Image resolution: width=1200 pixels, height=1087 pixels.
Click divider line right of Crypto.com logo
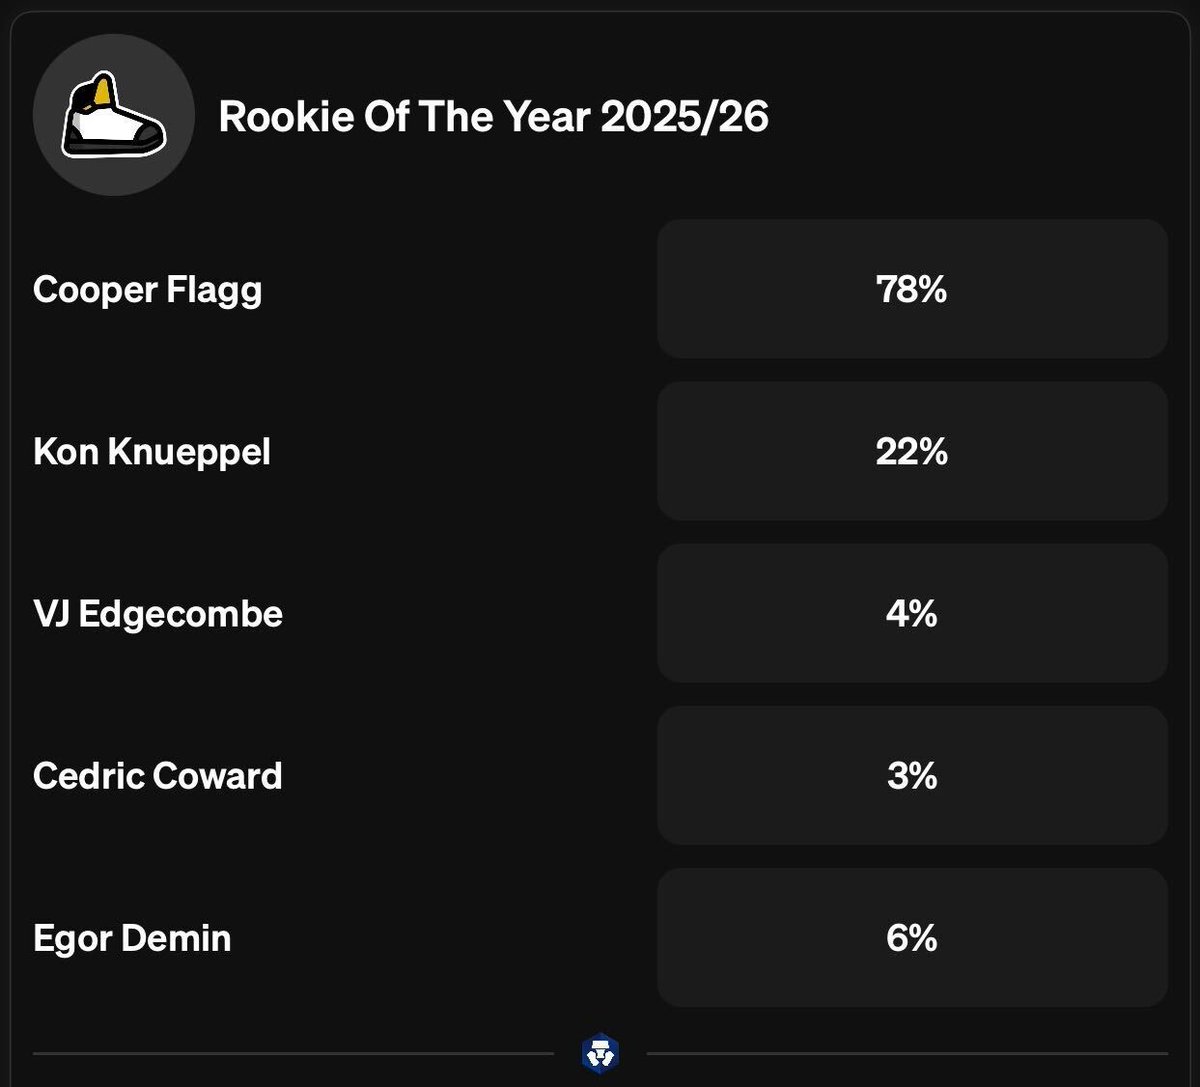(x=906, y=1053)
